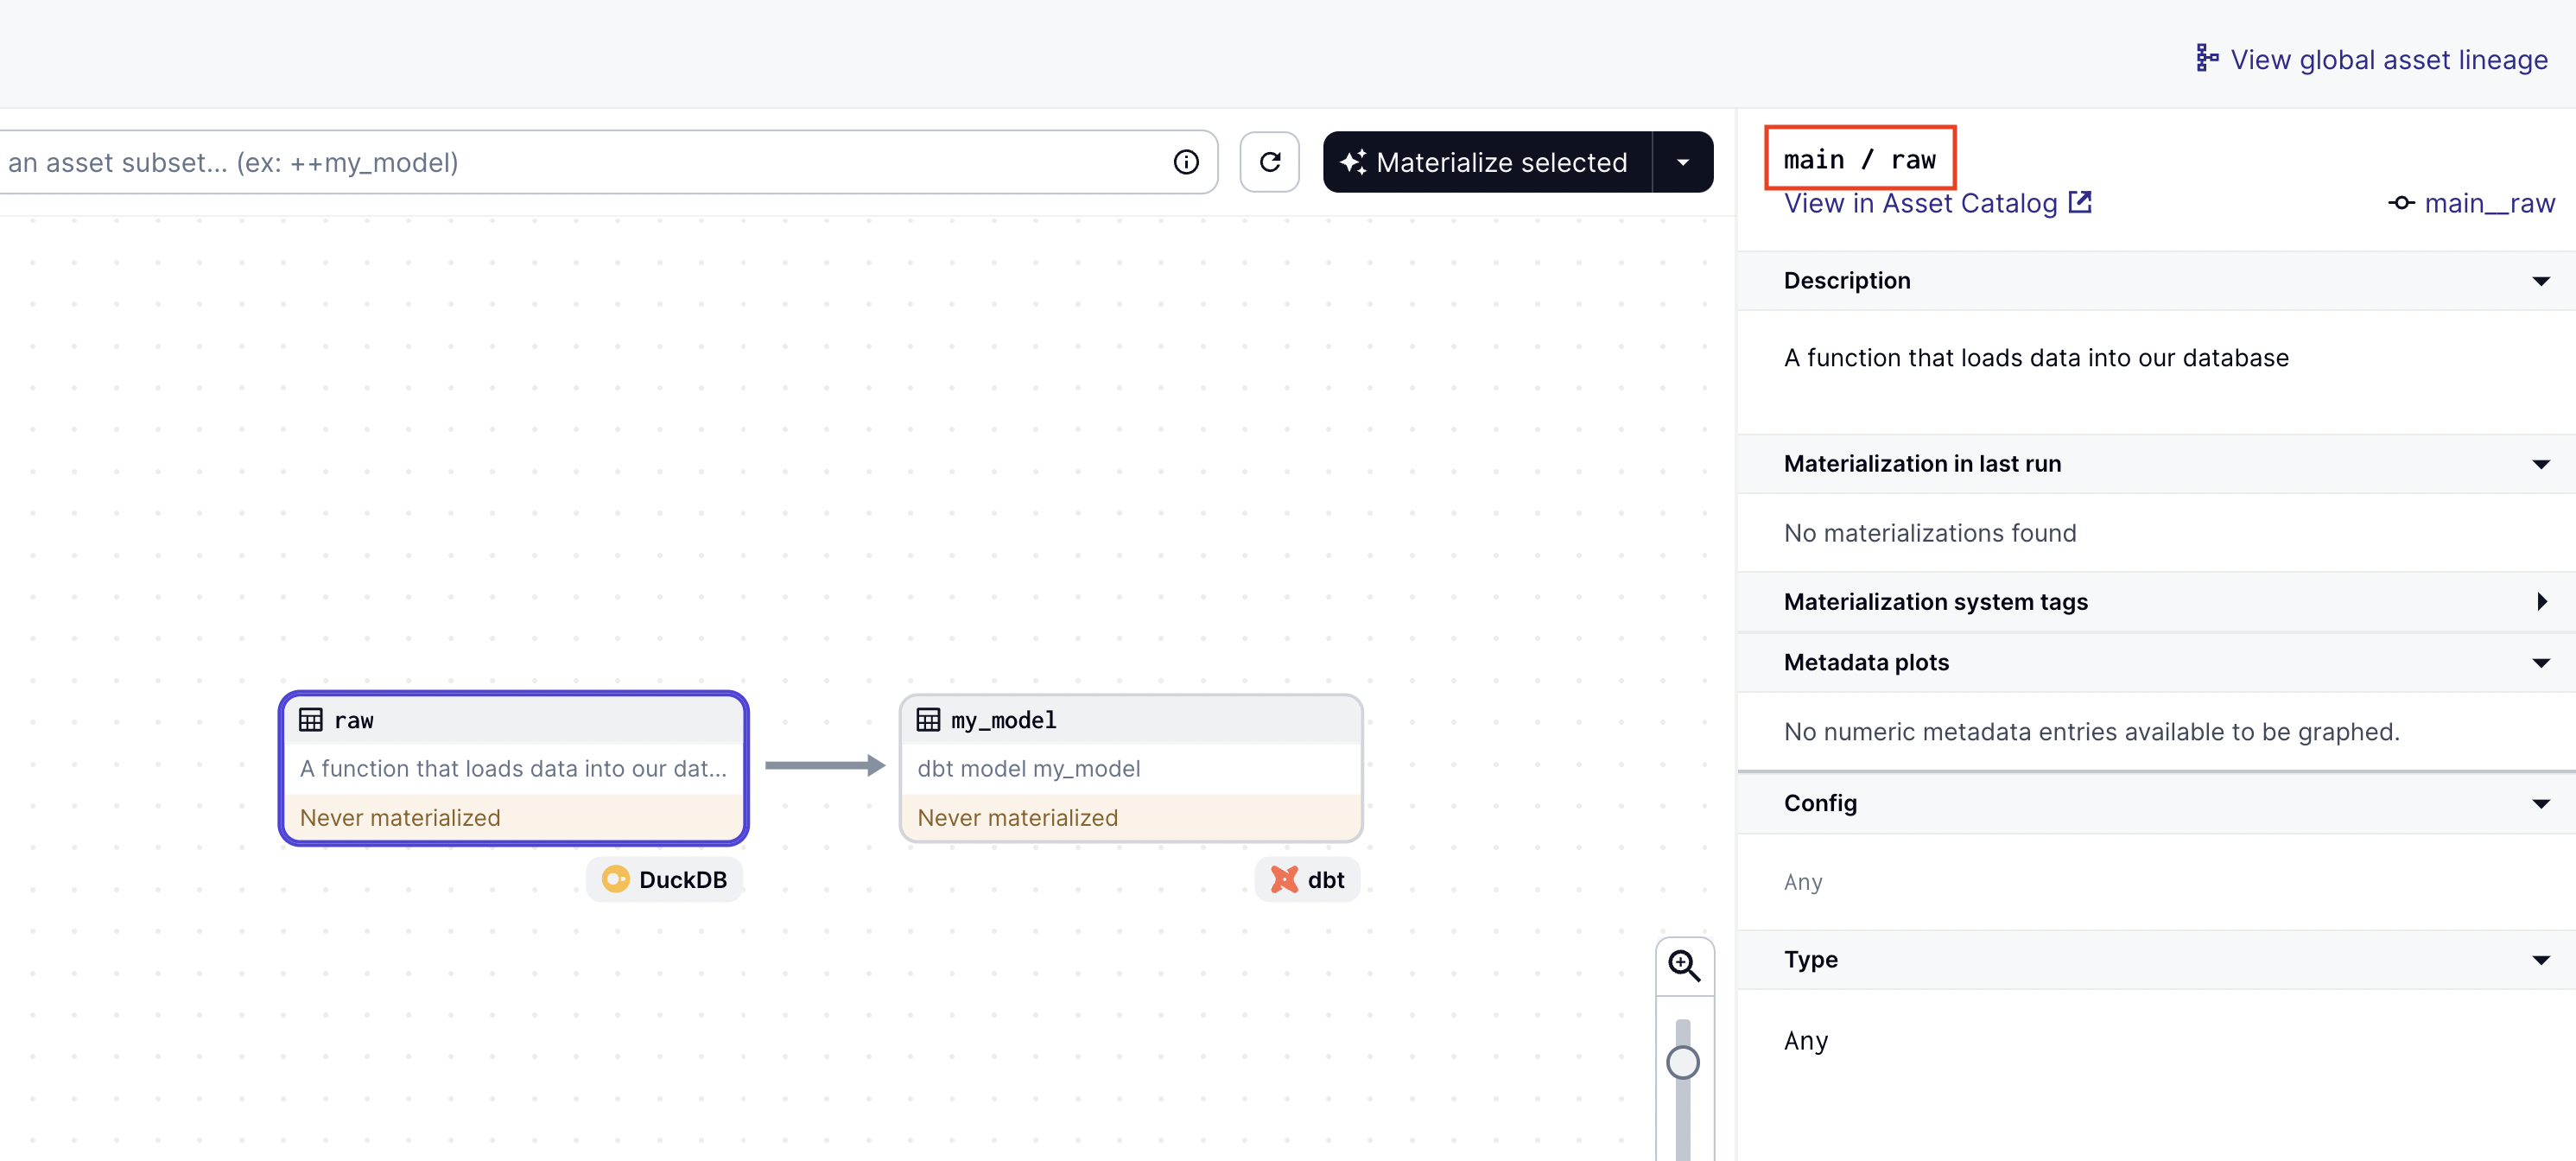Viewport: 2576px width, 1161px height.
Task: Click the table icon on my_model node
Action: pyautogui.click(x=928, y=720)
